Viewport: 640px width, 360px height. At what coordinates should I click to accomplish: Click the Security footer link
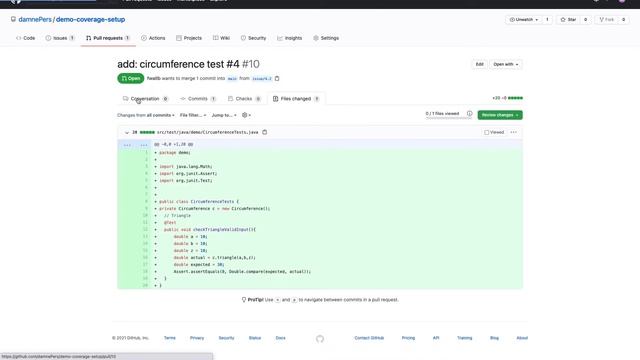tap(227, 338)
